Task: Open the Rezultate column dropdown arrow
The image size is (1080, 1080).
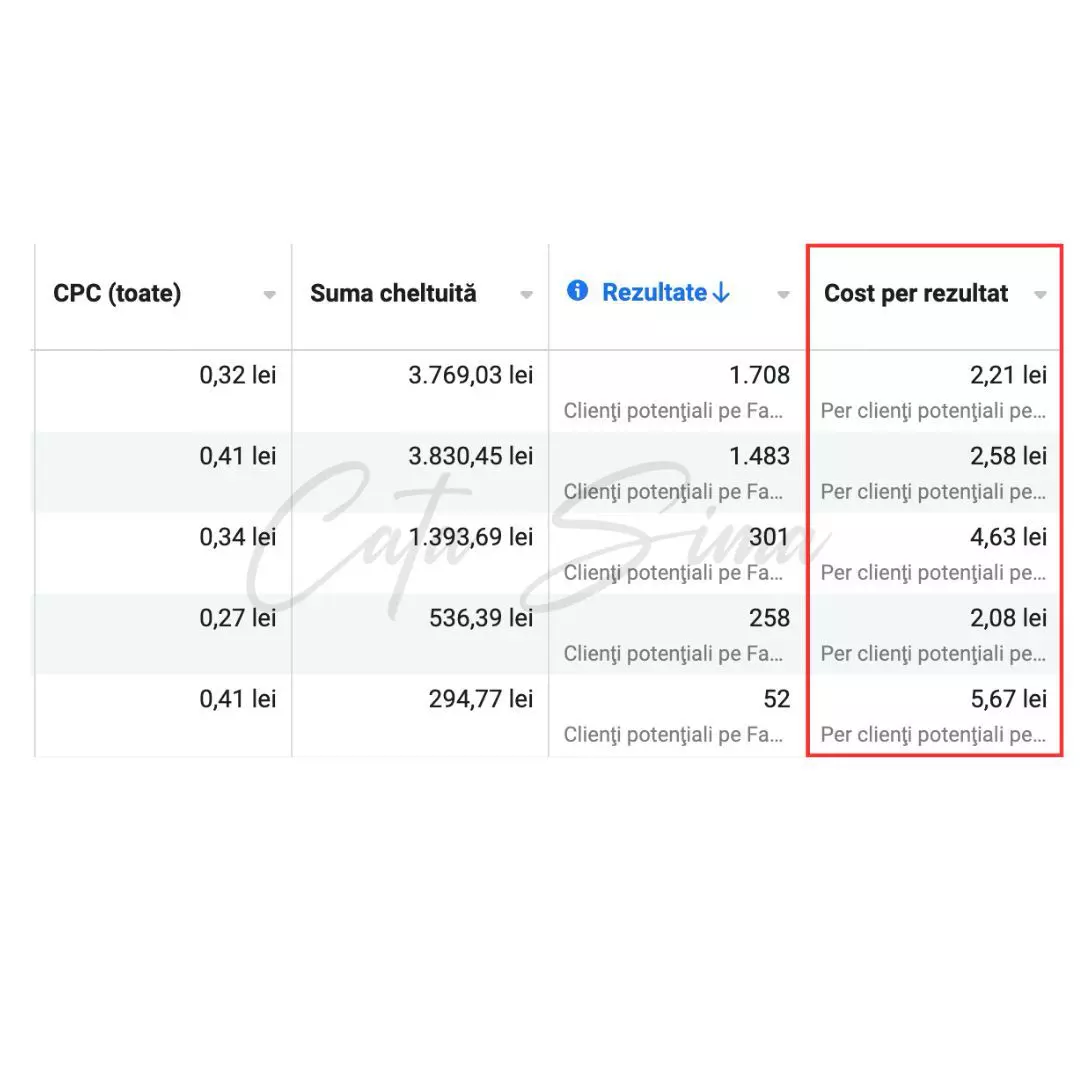Action: point(783,295)
